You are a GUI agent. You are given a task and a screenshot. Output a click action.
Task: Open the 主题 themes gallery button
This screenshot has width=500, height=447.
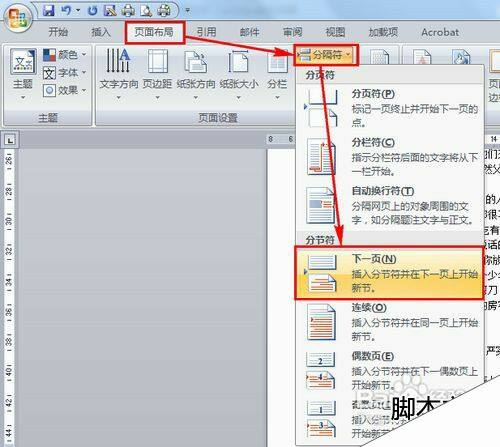23,73
